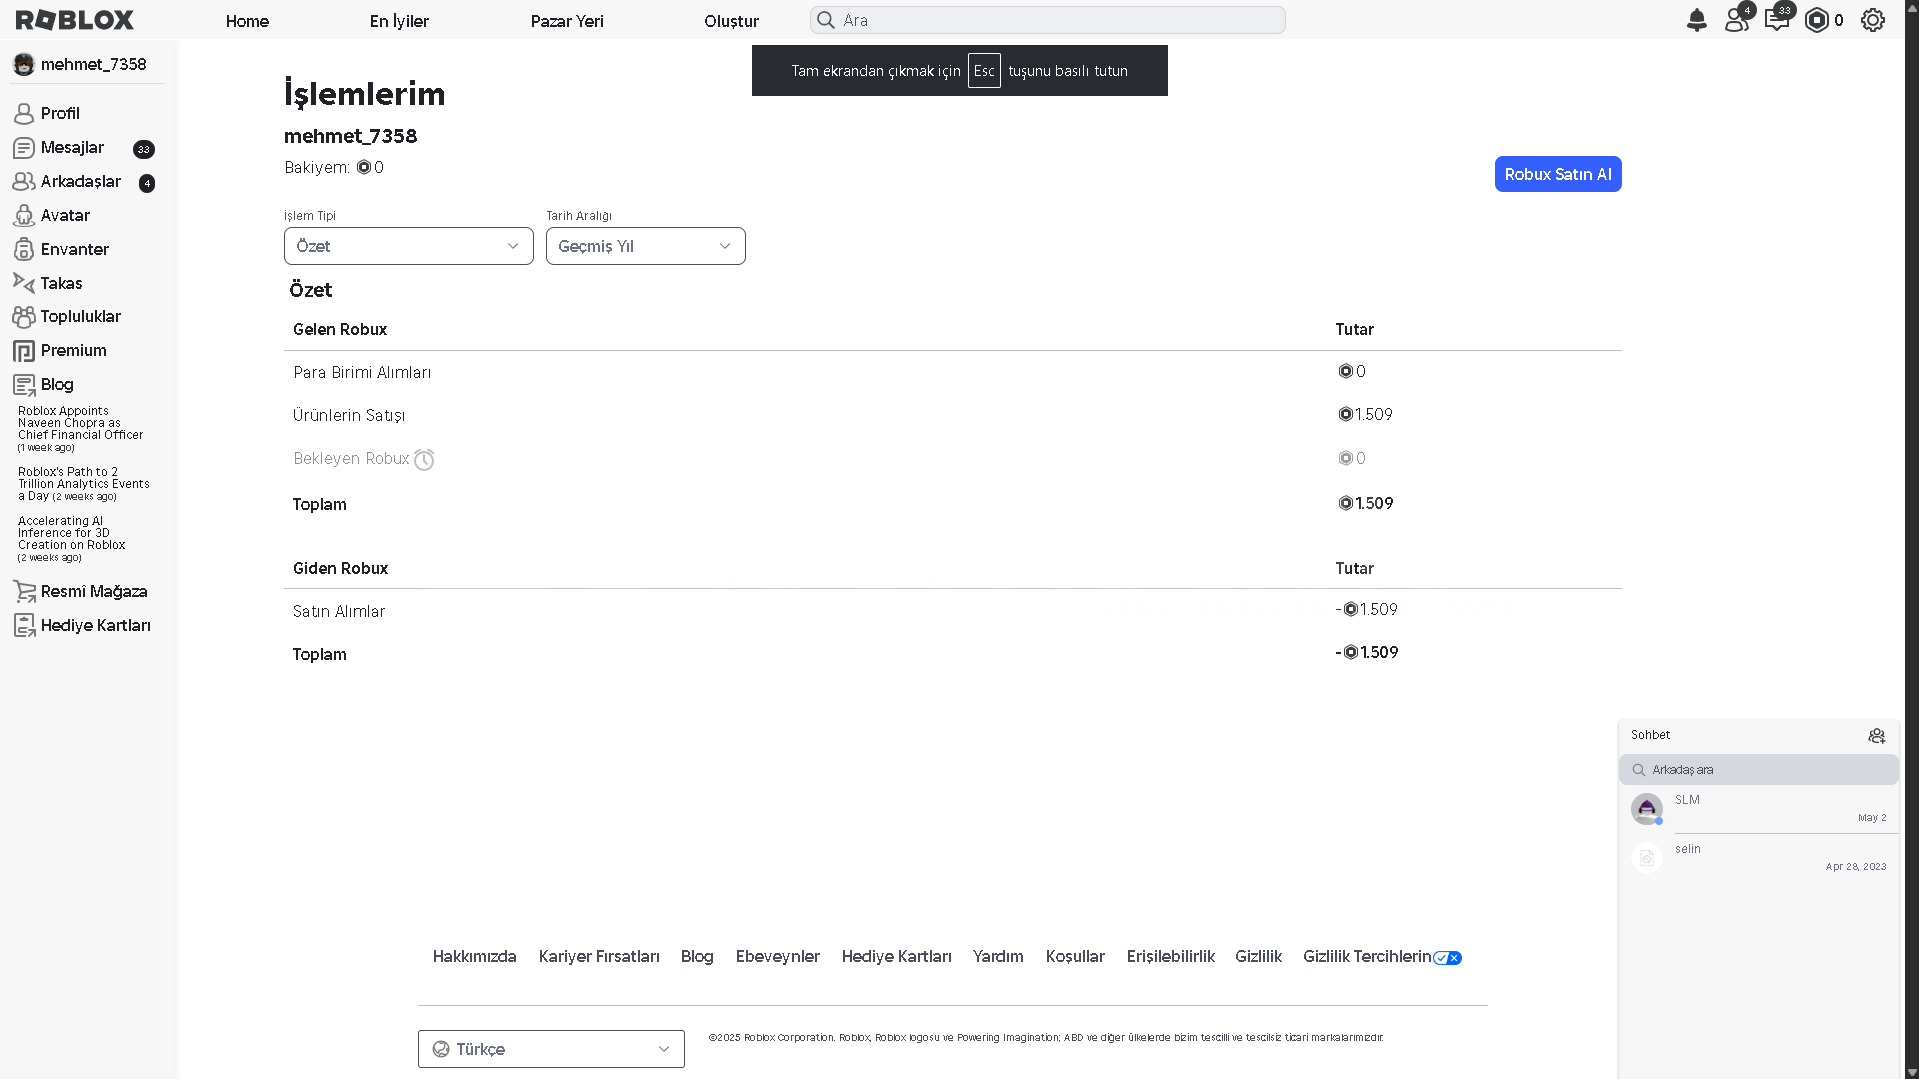This screenshot has width=1919, height=1079.
Task: Click the mehmet_7358 username in sidebar
Action: pyautogui.click(x=94, y=64)
